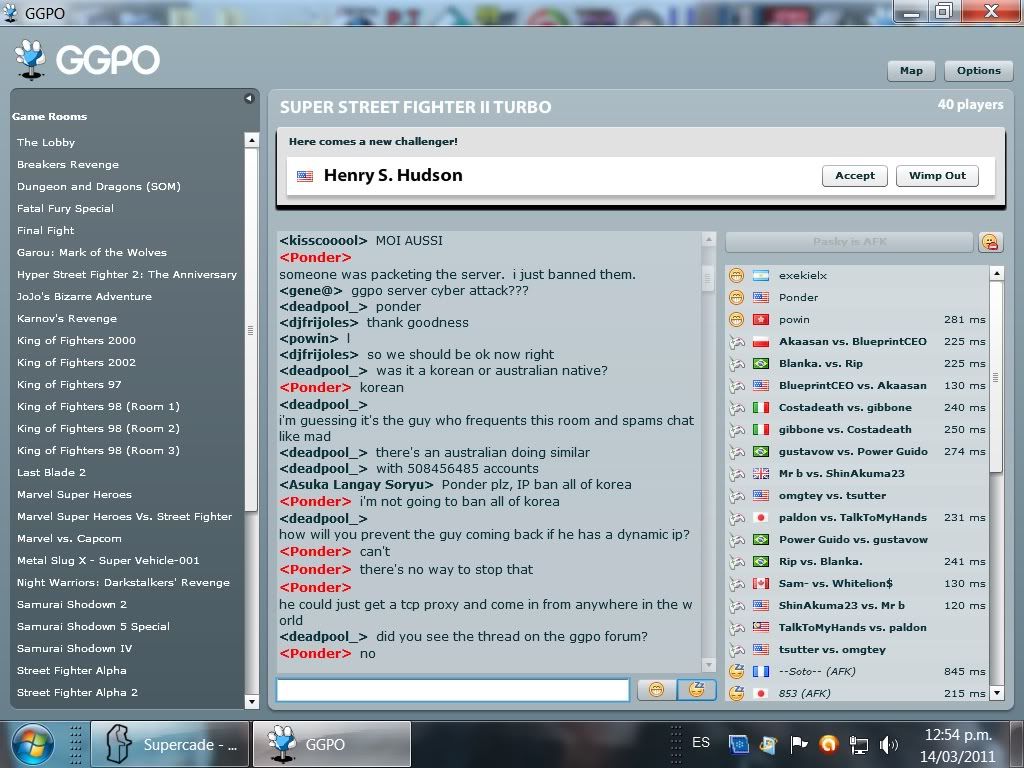
Task: Click chat scrollbar up arrow
Action: (708, 240)
